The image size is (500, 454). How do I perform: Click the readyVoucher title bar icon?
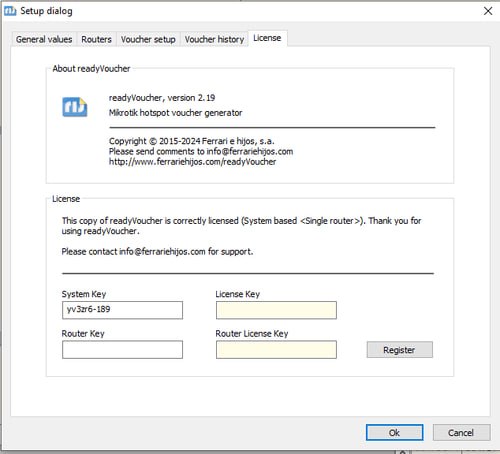(10, 11)
